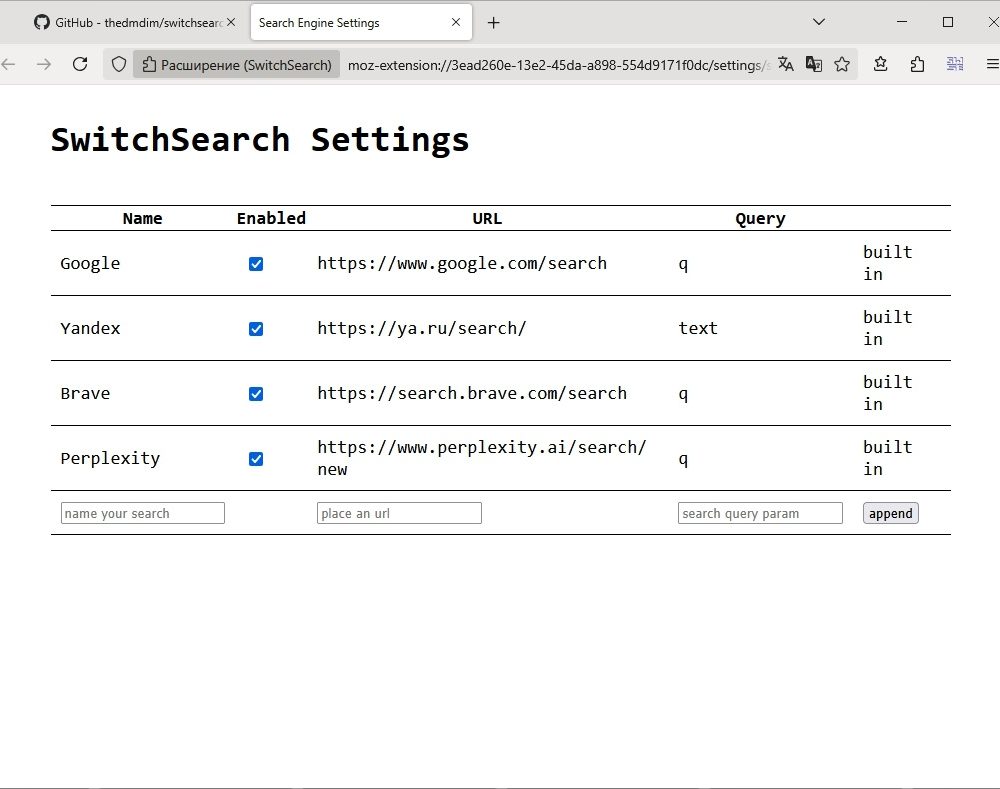Expand the list all tabs chevron
The width and height of the screenshot is (1000, 789).
pyautogui.click(x=819, y=22)
